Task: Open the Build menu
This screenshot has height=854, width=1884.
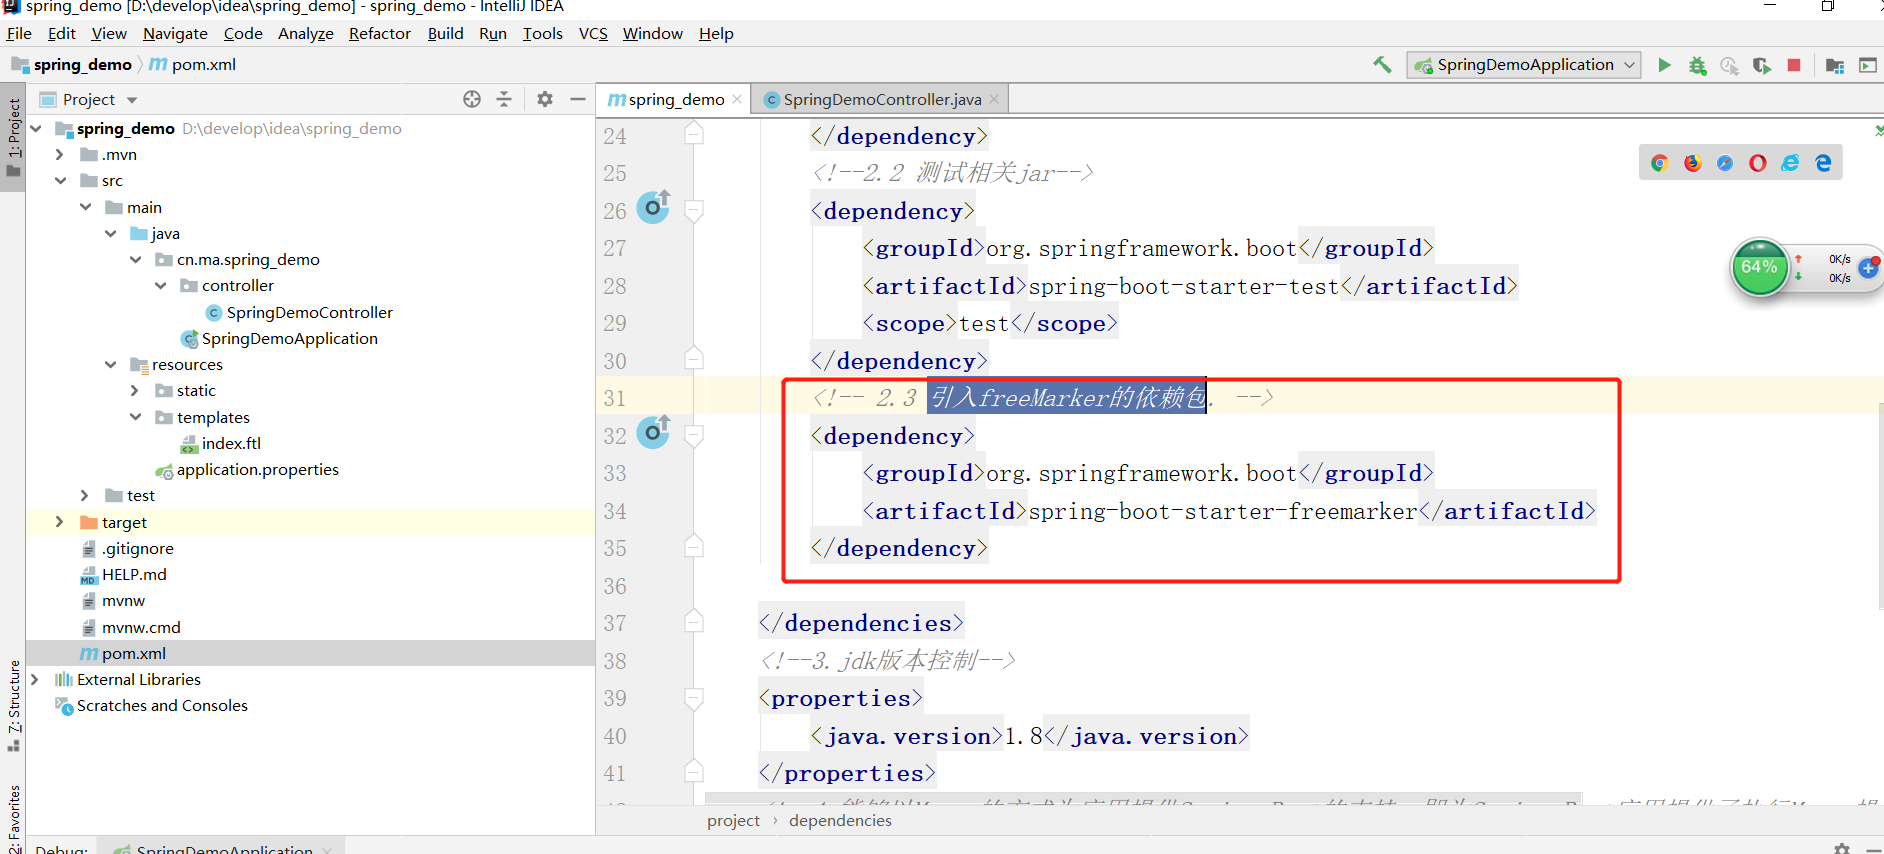Action: 445,33
